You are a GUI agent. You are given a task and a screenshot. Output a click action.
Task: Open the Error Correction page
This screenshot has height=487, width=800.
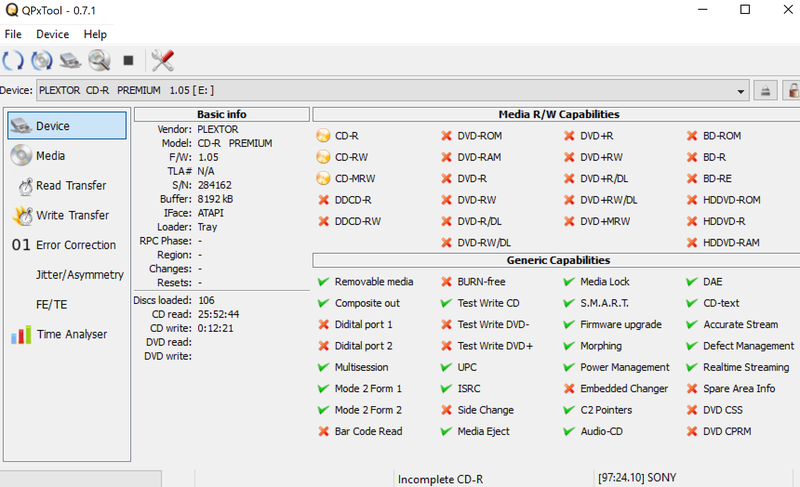(67, 245)
